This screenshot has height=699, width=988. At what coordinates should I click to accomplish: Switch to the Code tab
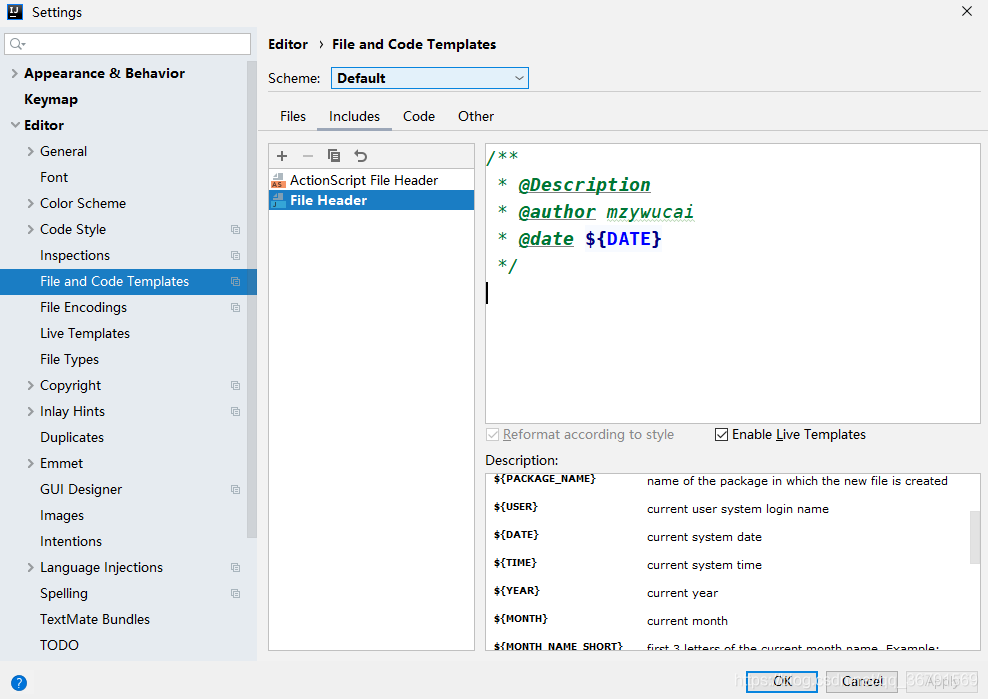click(419, 117)
